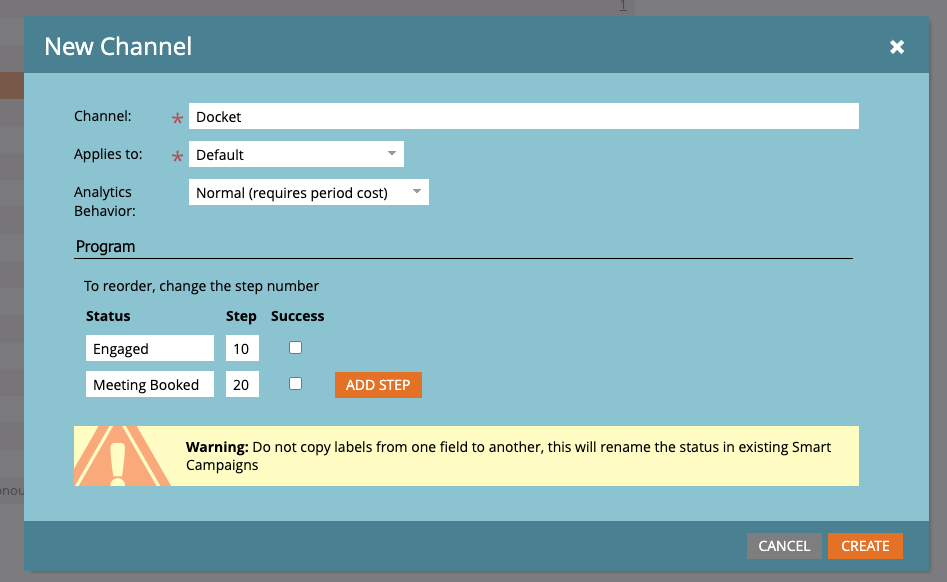Screen dimensions: 947x582
Task: Click the Status column header
Action: click(108, 316)
